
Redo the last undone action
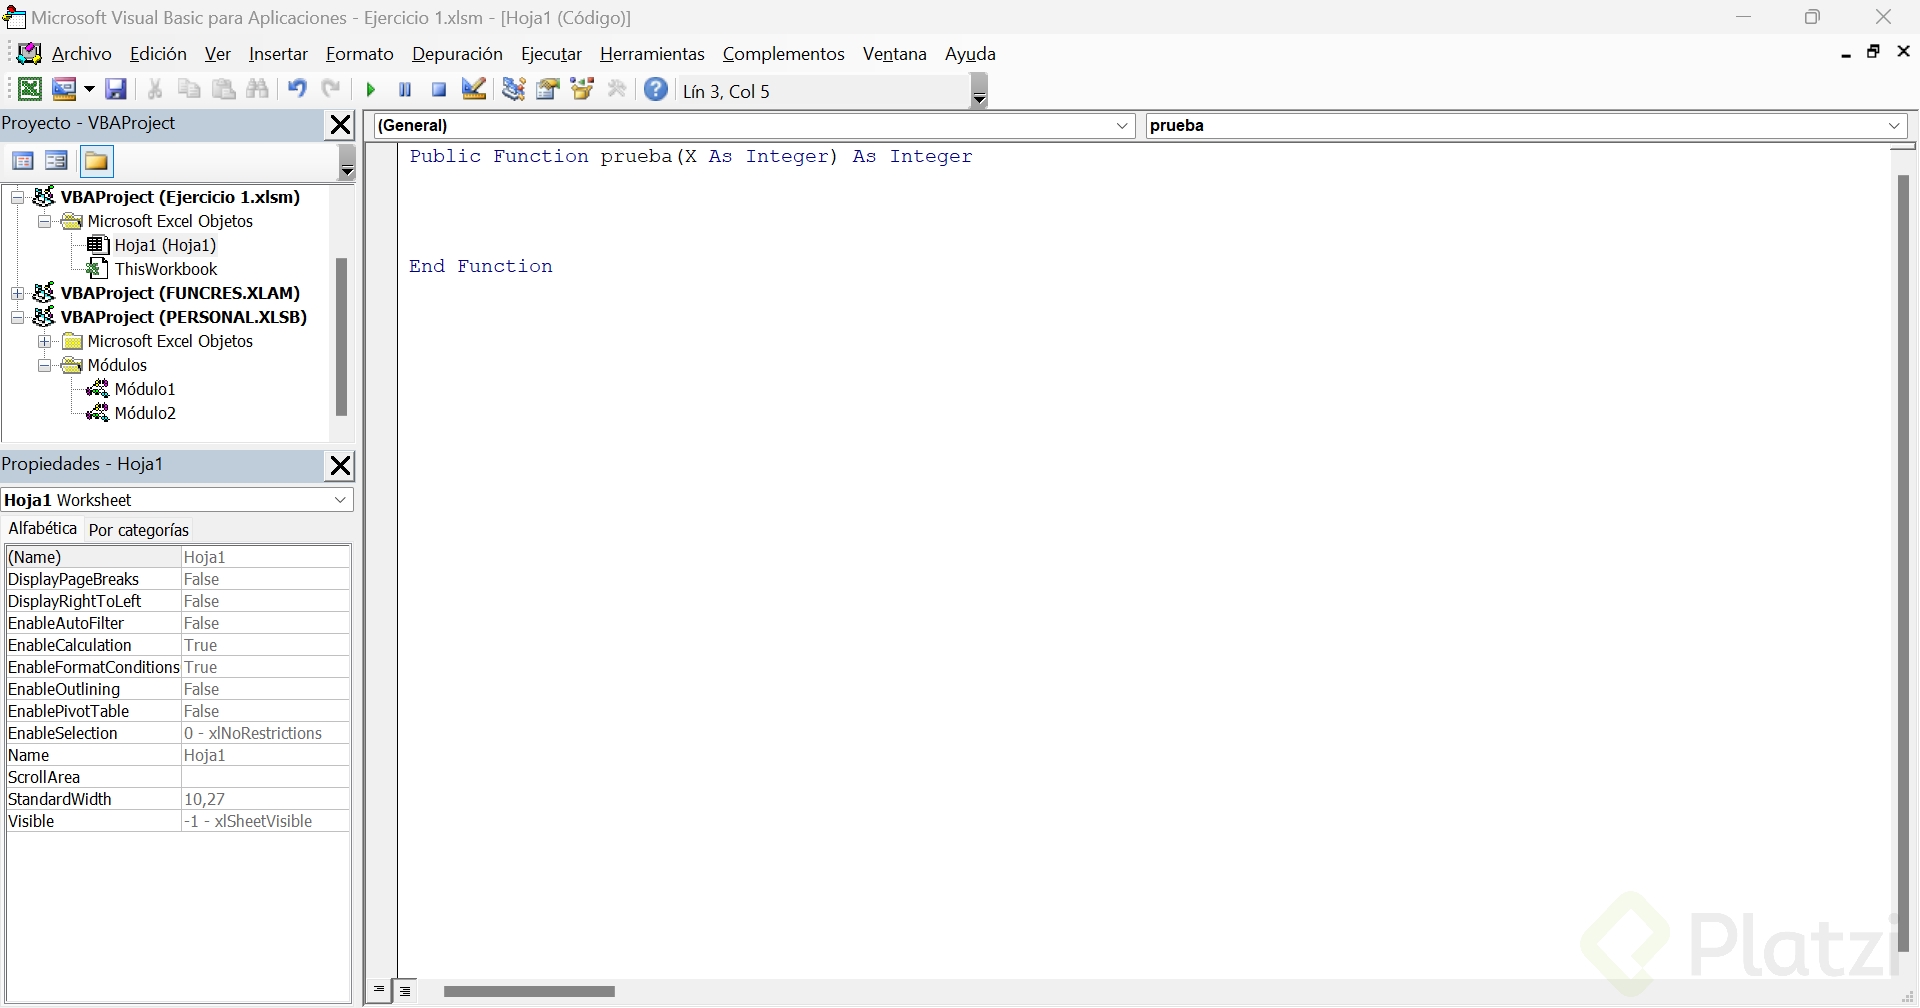(331, 90)
